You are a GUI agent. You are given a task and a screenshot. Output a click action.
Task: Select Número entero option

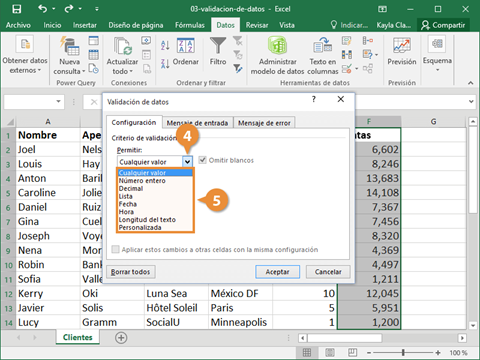pyautogui.click(x=155, y=181)
